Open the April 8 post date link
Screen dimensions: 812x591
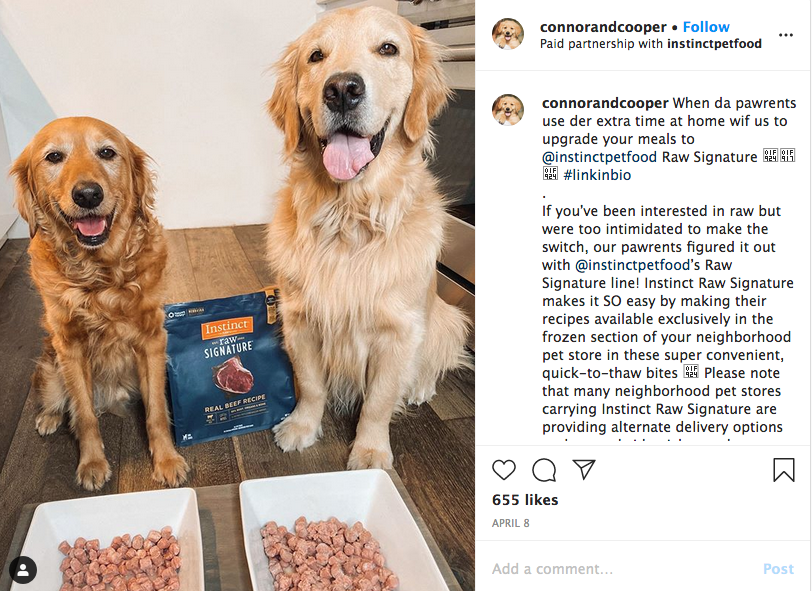(x=511, y=523)
